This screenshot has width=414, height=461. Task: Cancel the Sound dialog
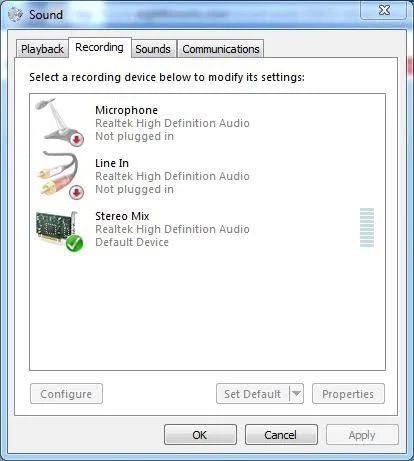281,435
